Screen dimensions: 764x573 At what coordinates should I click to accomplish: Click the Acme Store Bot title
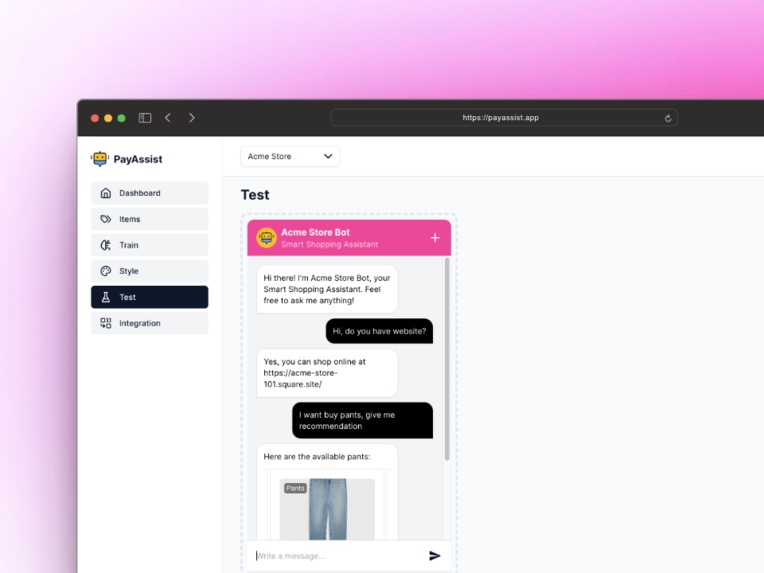[x=315, y=232]
